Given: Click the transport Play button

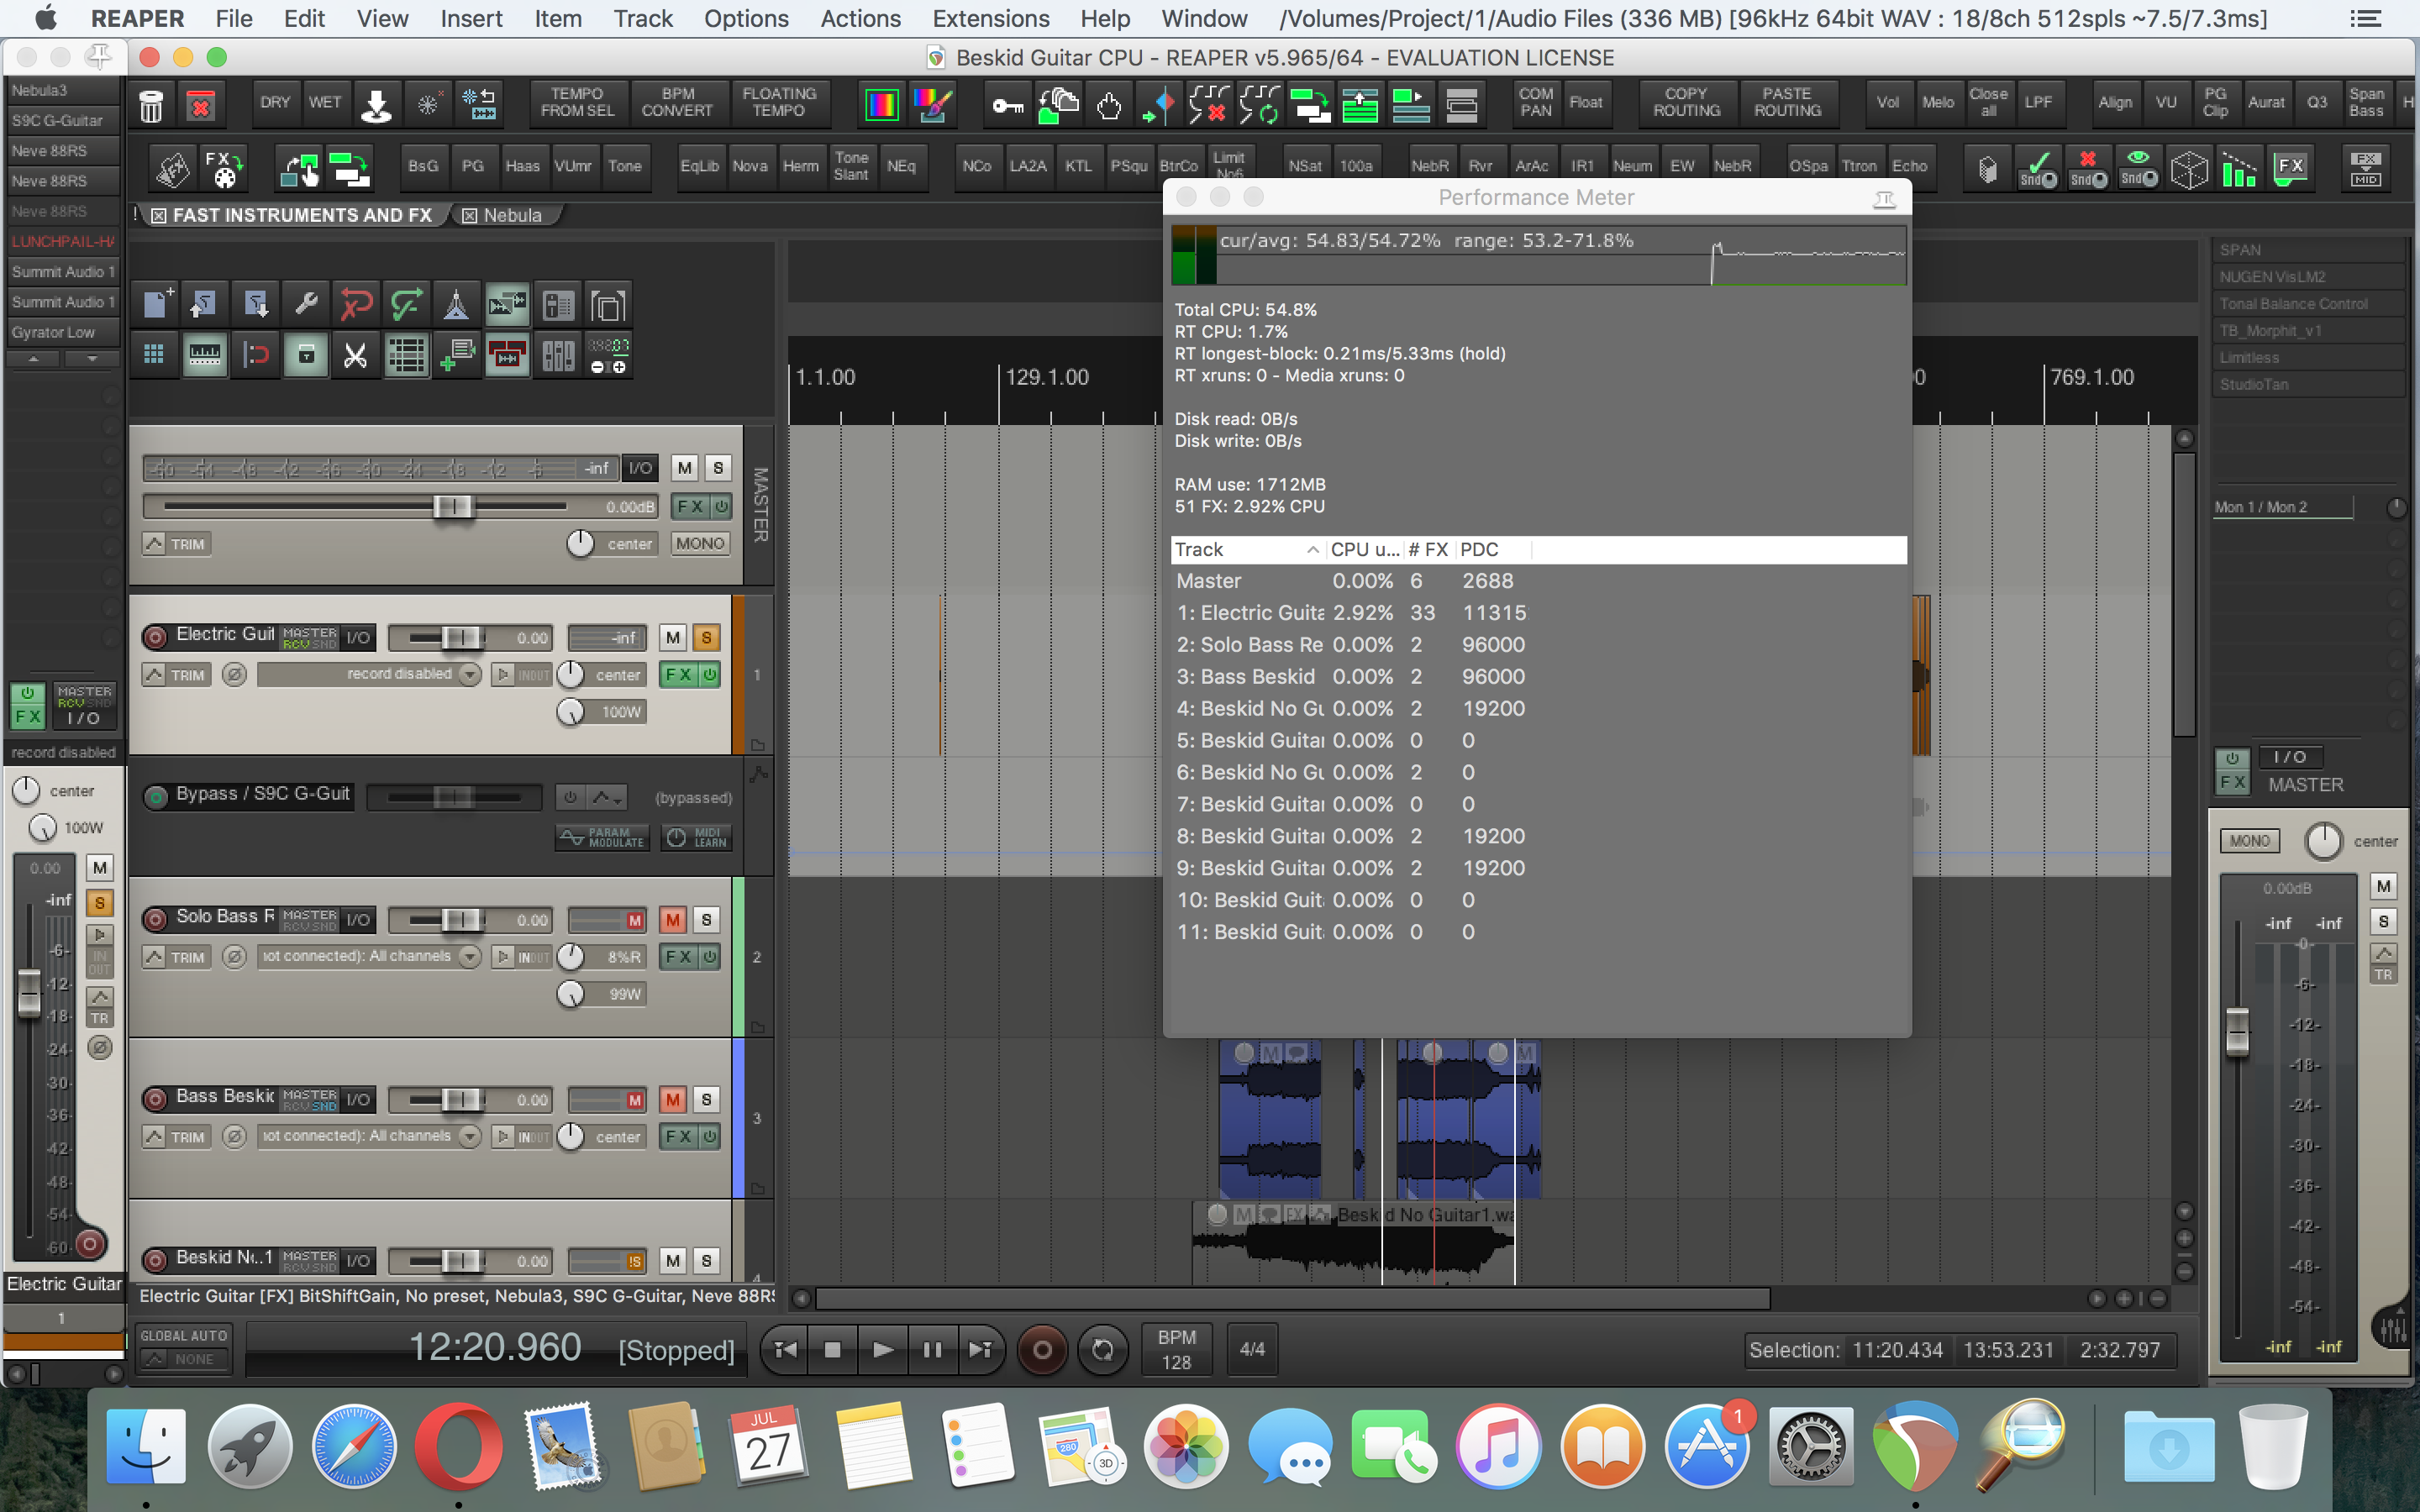Looking at the screenshot, I should tap(882, 1350).
